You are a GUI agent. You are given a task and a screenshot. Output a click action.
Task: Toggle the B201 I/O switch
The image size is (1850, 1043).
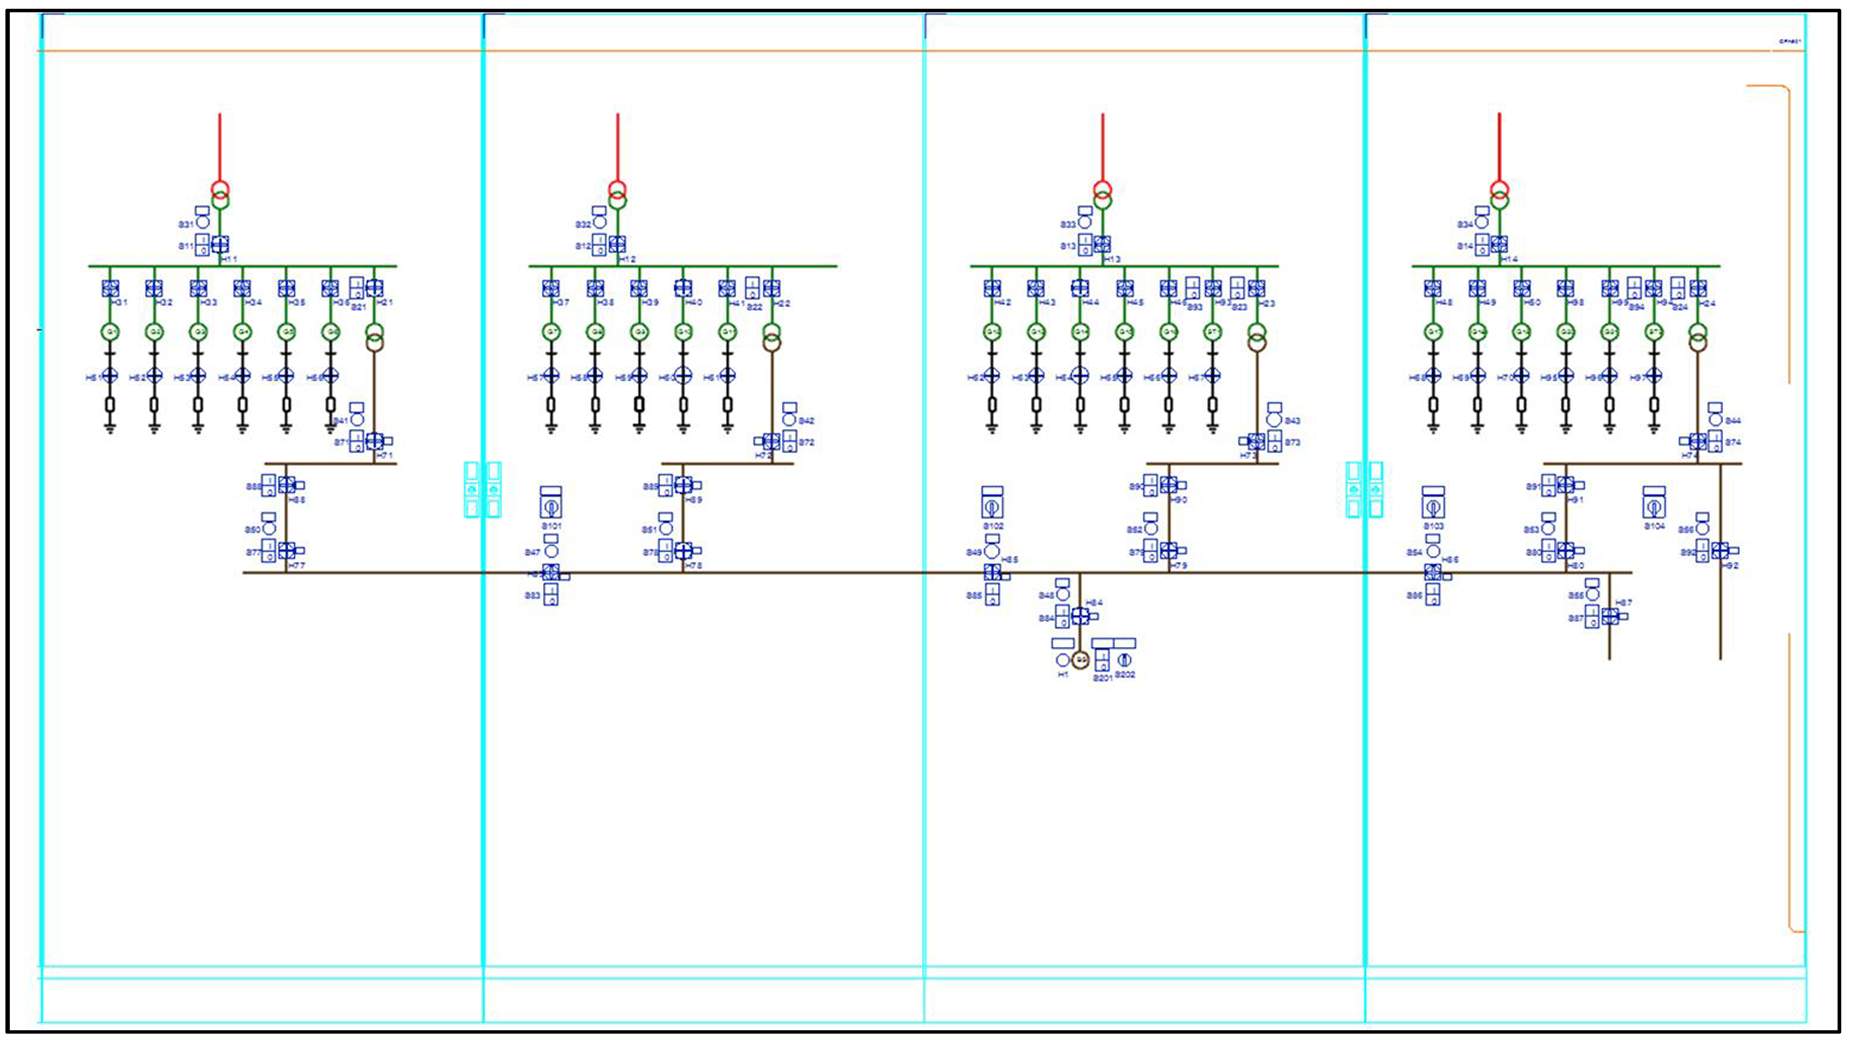coord(1102,660)
